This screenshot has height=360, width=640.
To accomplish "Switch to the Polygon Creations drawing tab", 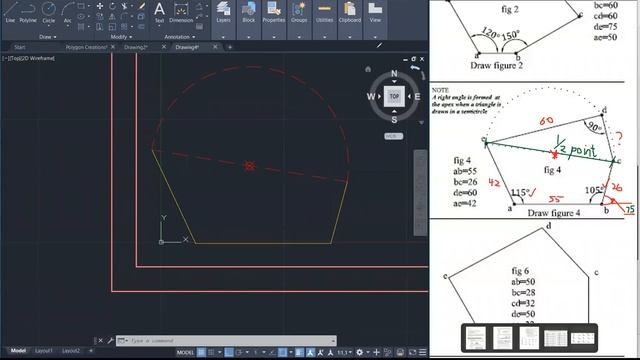I will (86, 47).
